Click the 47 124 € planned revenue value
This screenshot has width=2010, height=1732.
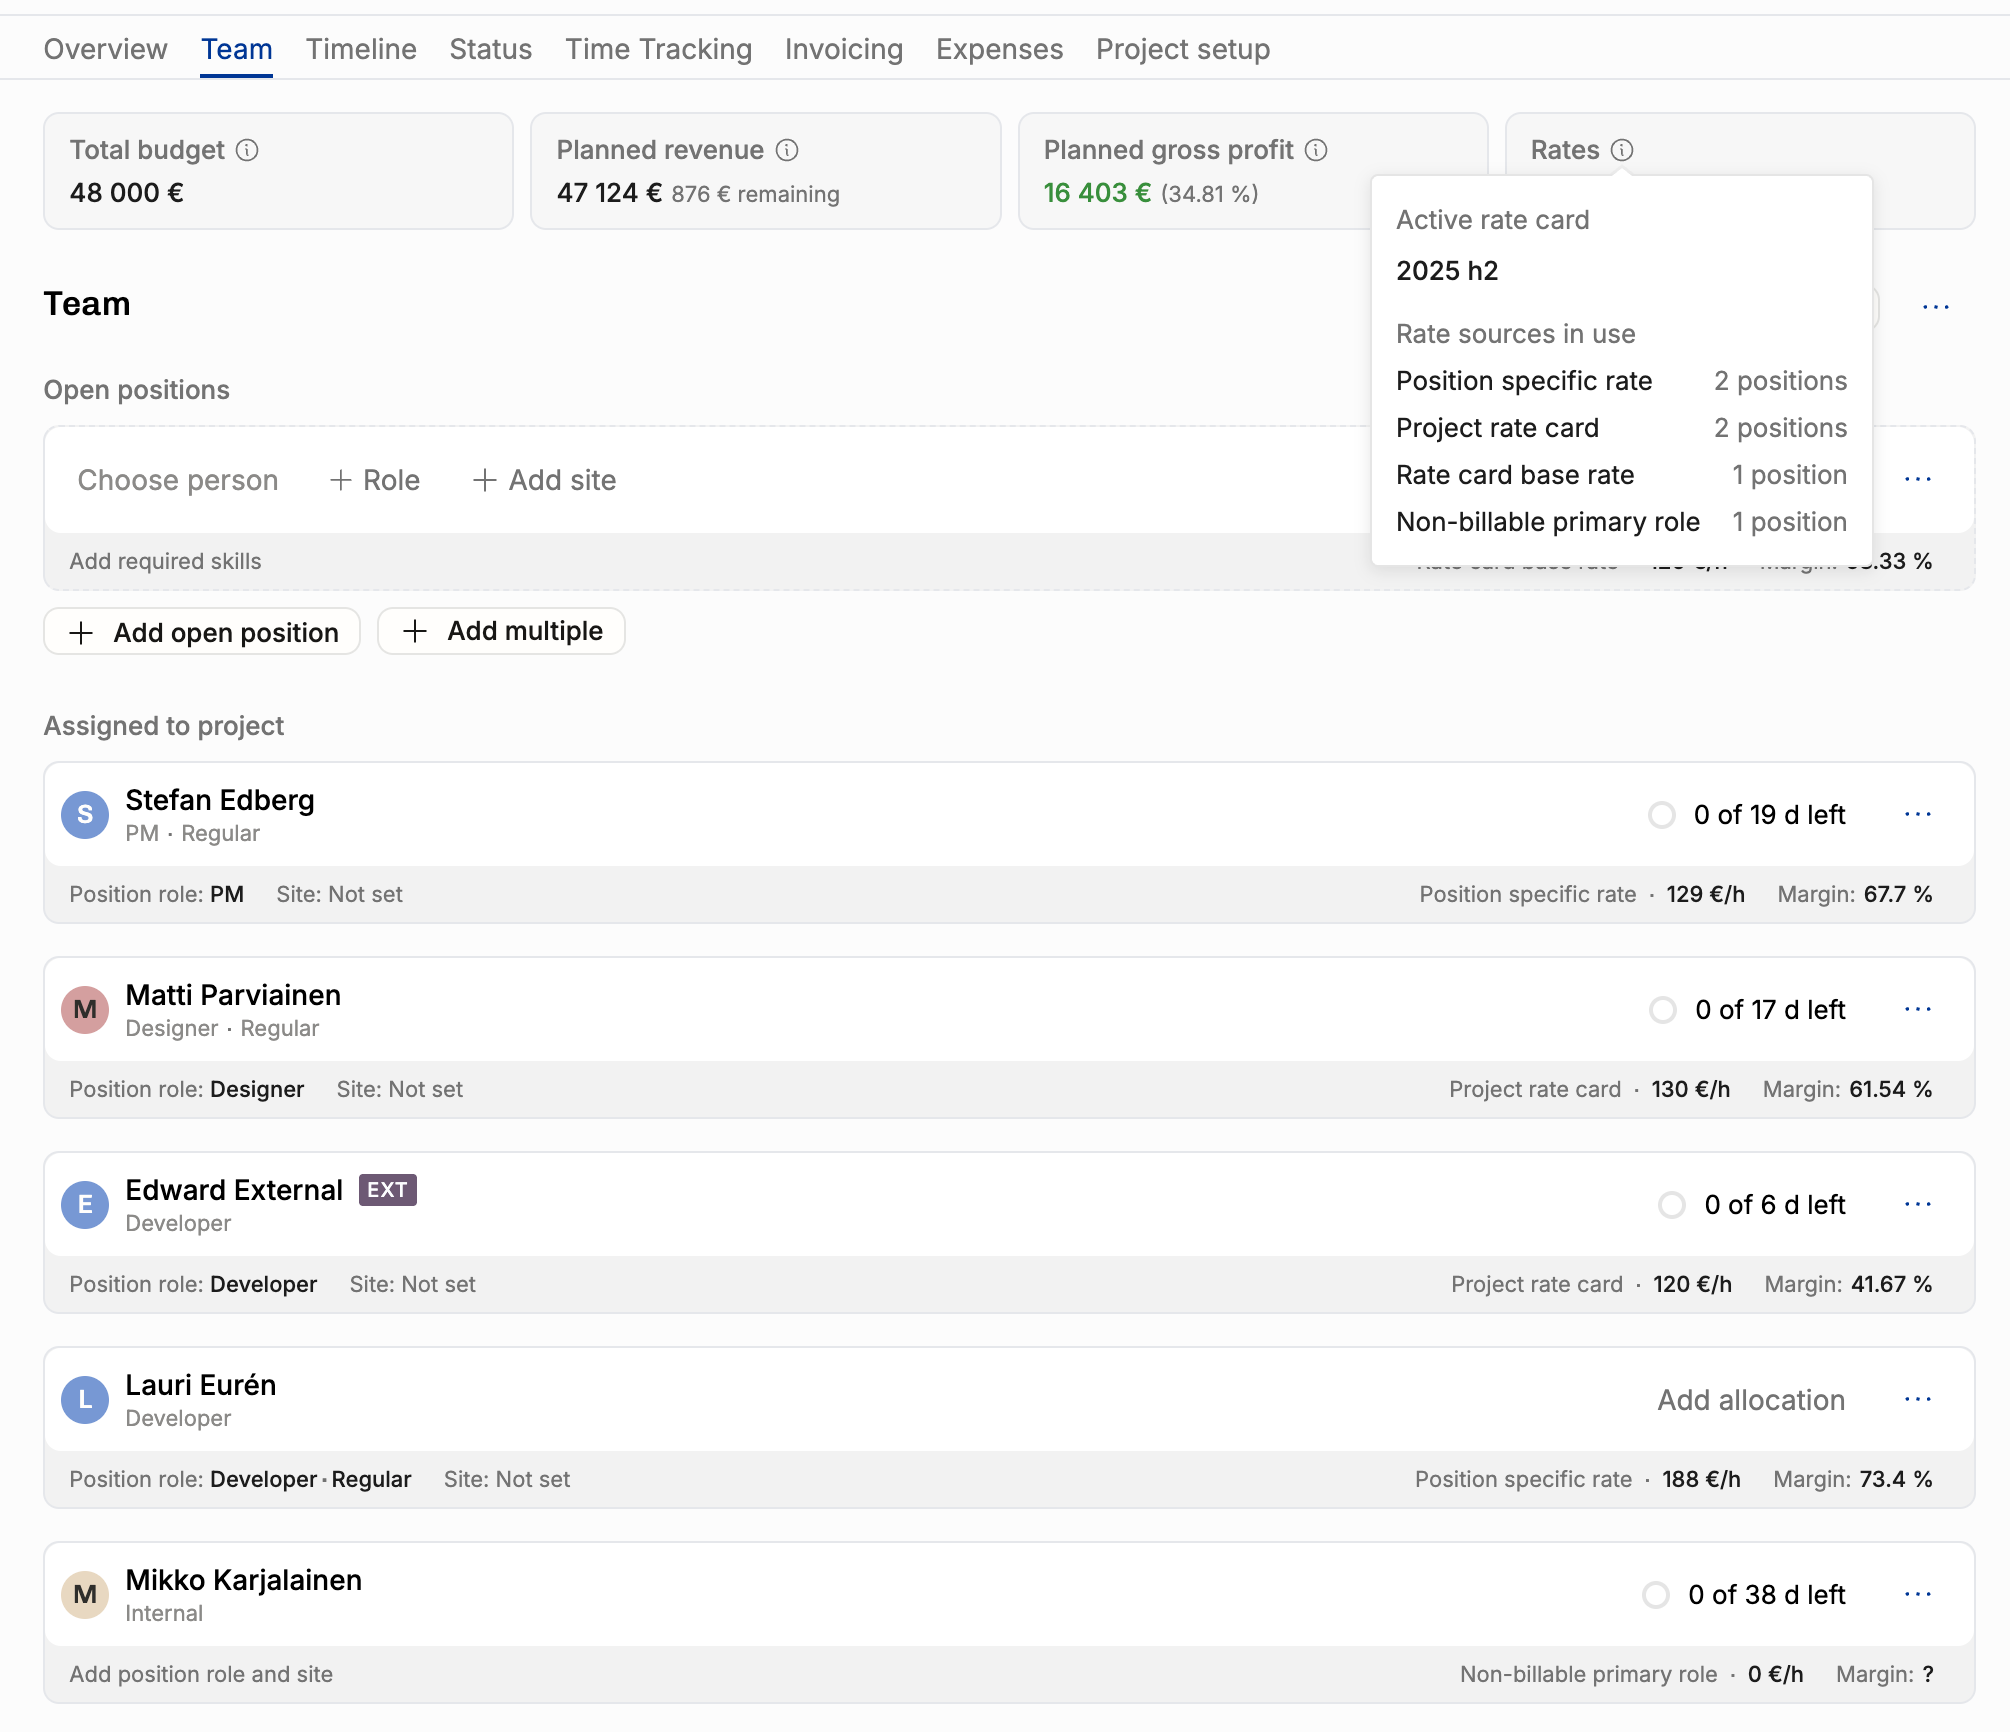click(x=609, y=193)
